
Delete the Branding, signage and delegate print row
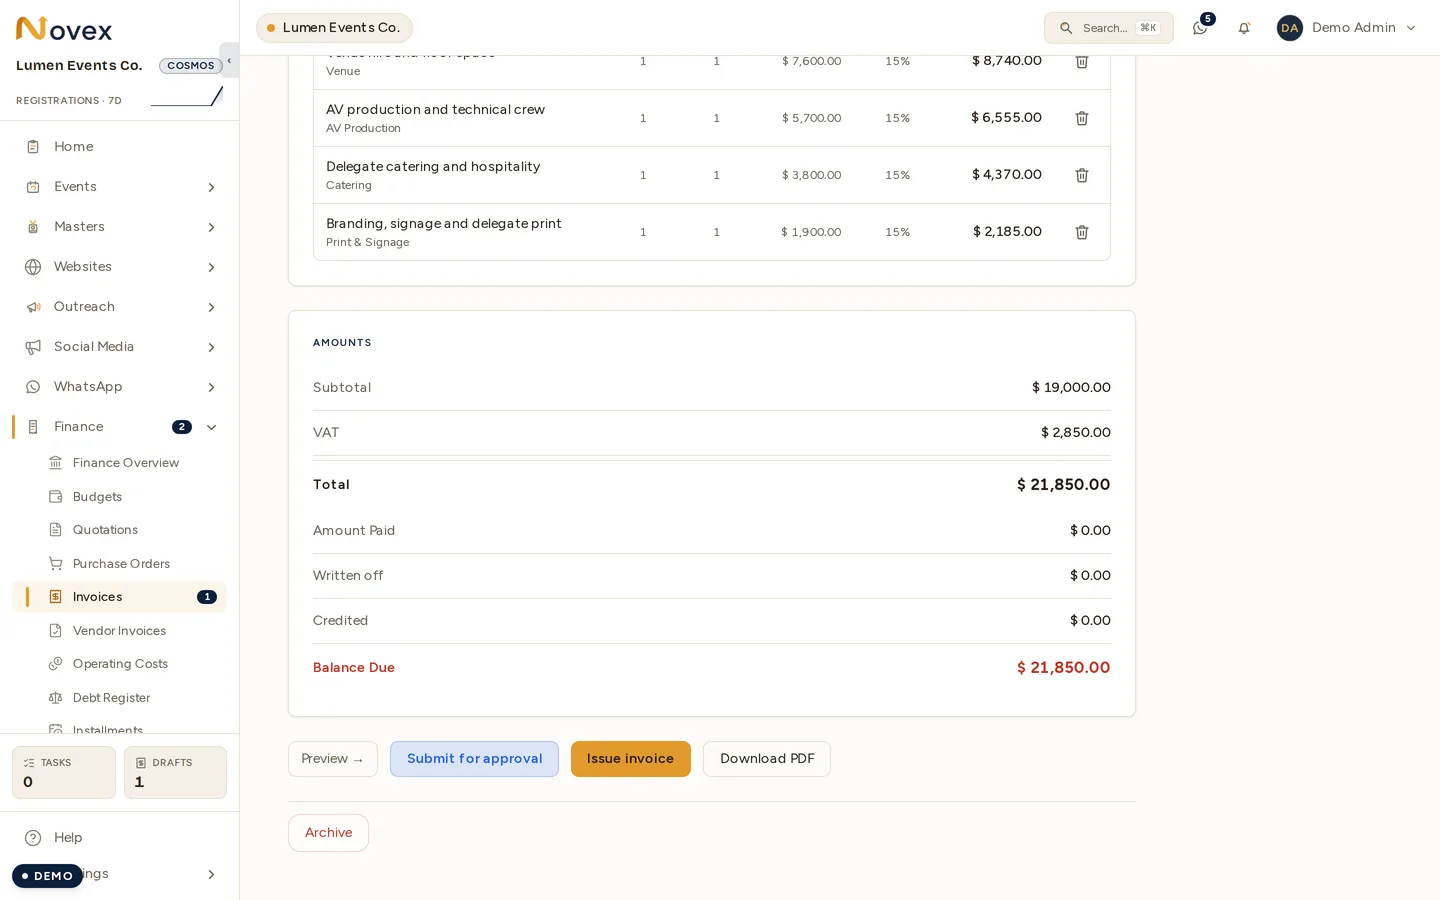(1081, 232)
